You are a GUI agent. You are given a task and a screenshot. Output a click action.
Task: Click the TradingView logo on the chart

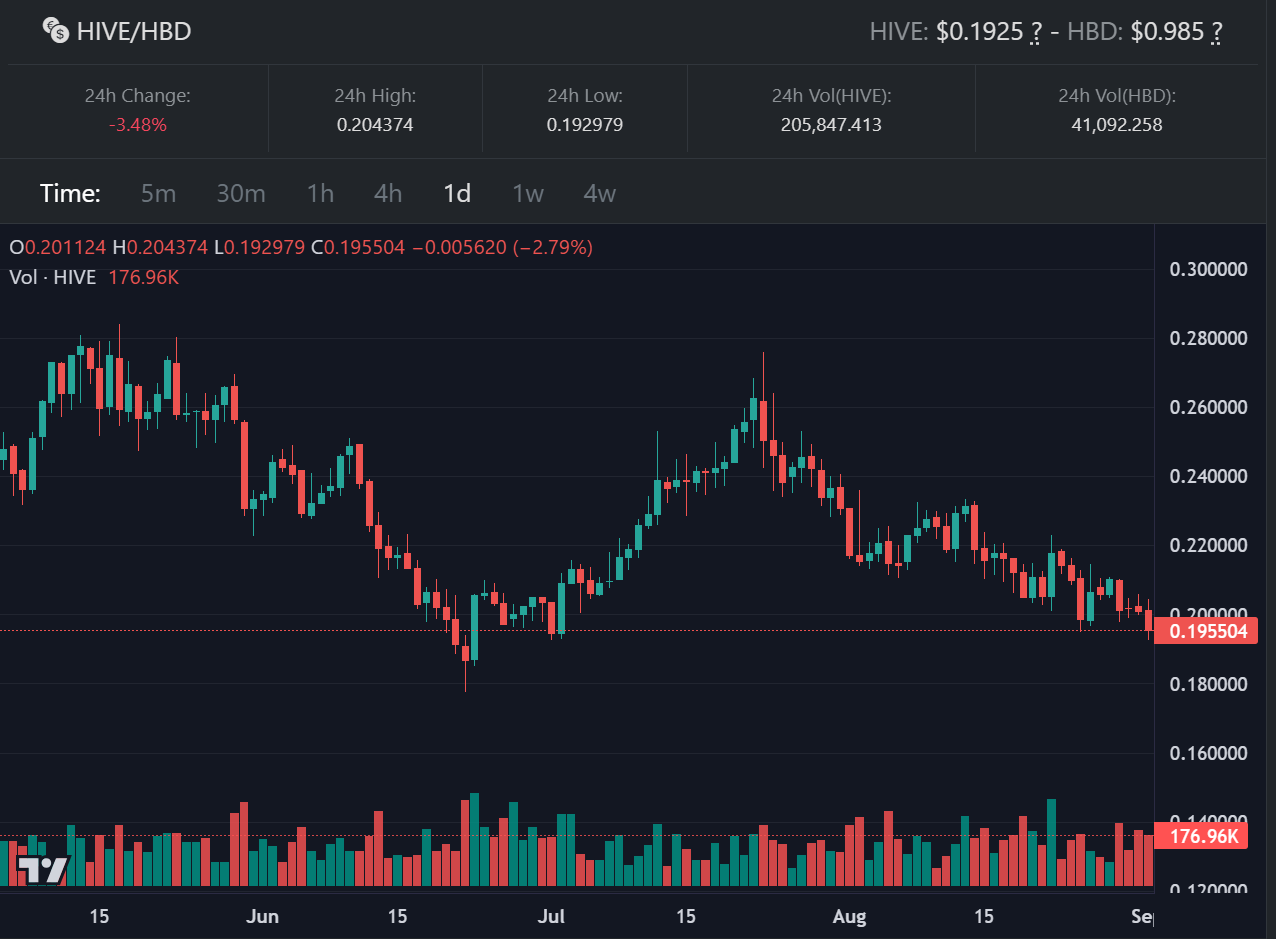point(43,869)
